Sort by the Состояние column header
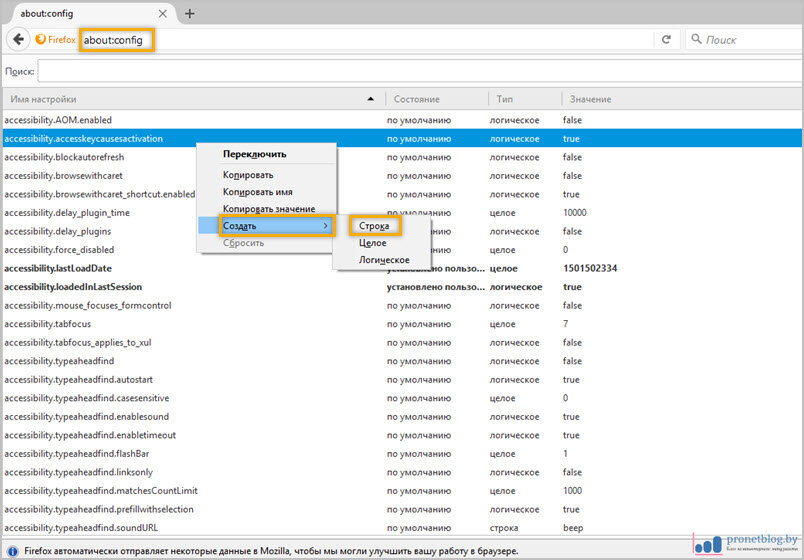 [416, 99]
